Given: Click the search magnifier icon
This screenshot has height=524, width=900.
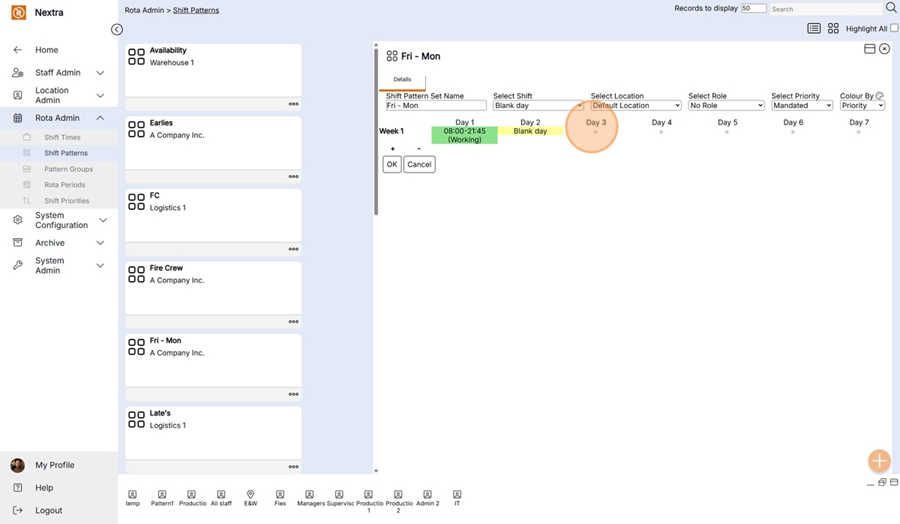Looking at the screenshot, I should pyautogui.click(x=891, y=8).
